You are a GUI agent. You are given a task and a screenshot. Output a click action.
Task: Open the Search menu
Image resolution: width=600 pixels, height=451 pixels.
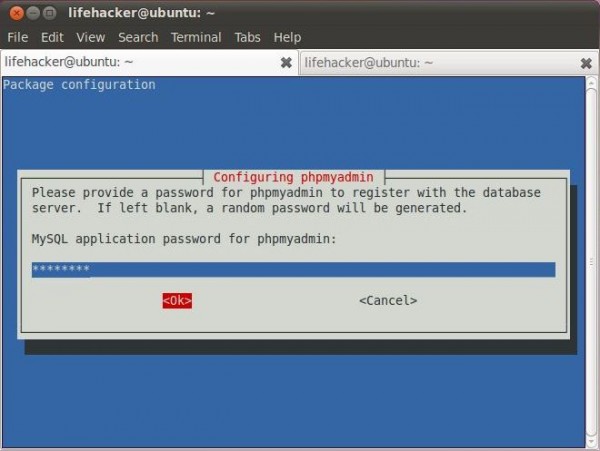point(138,37)
